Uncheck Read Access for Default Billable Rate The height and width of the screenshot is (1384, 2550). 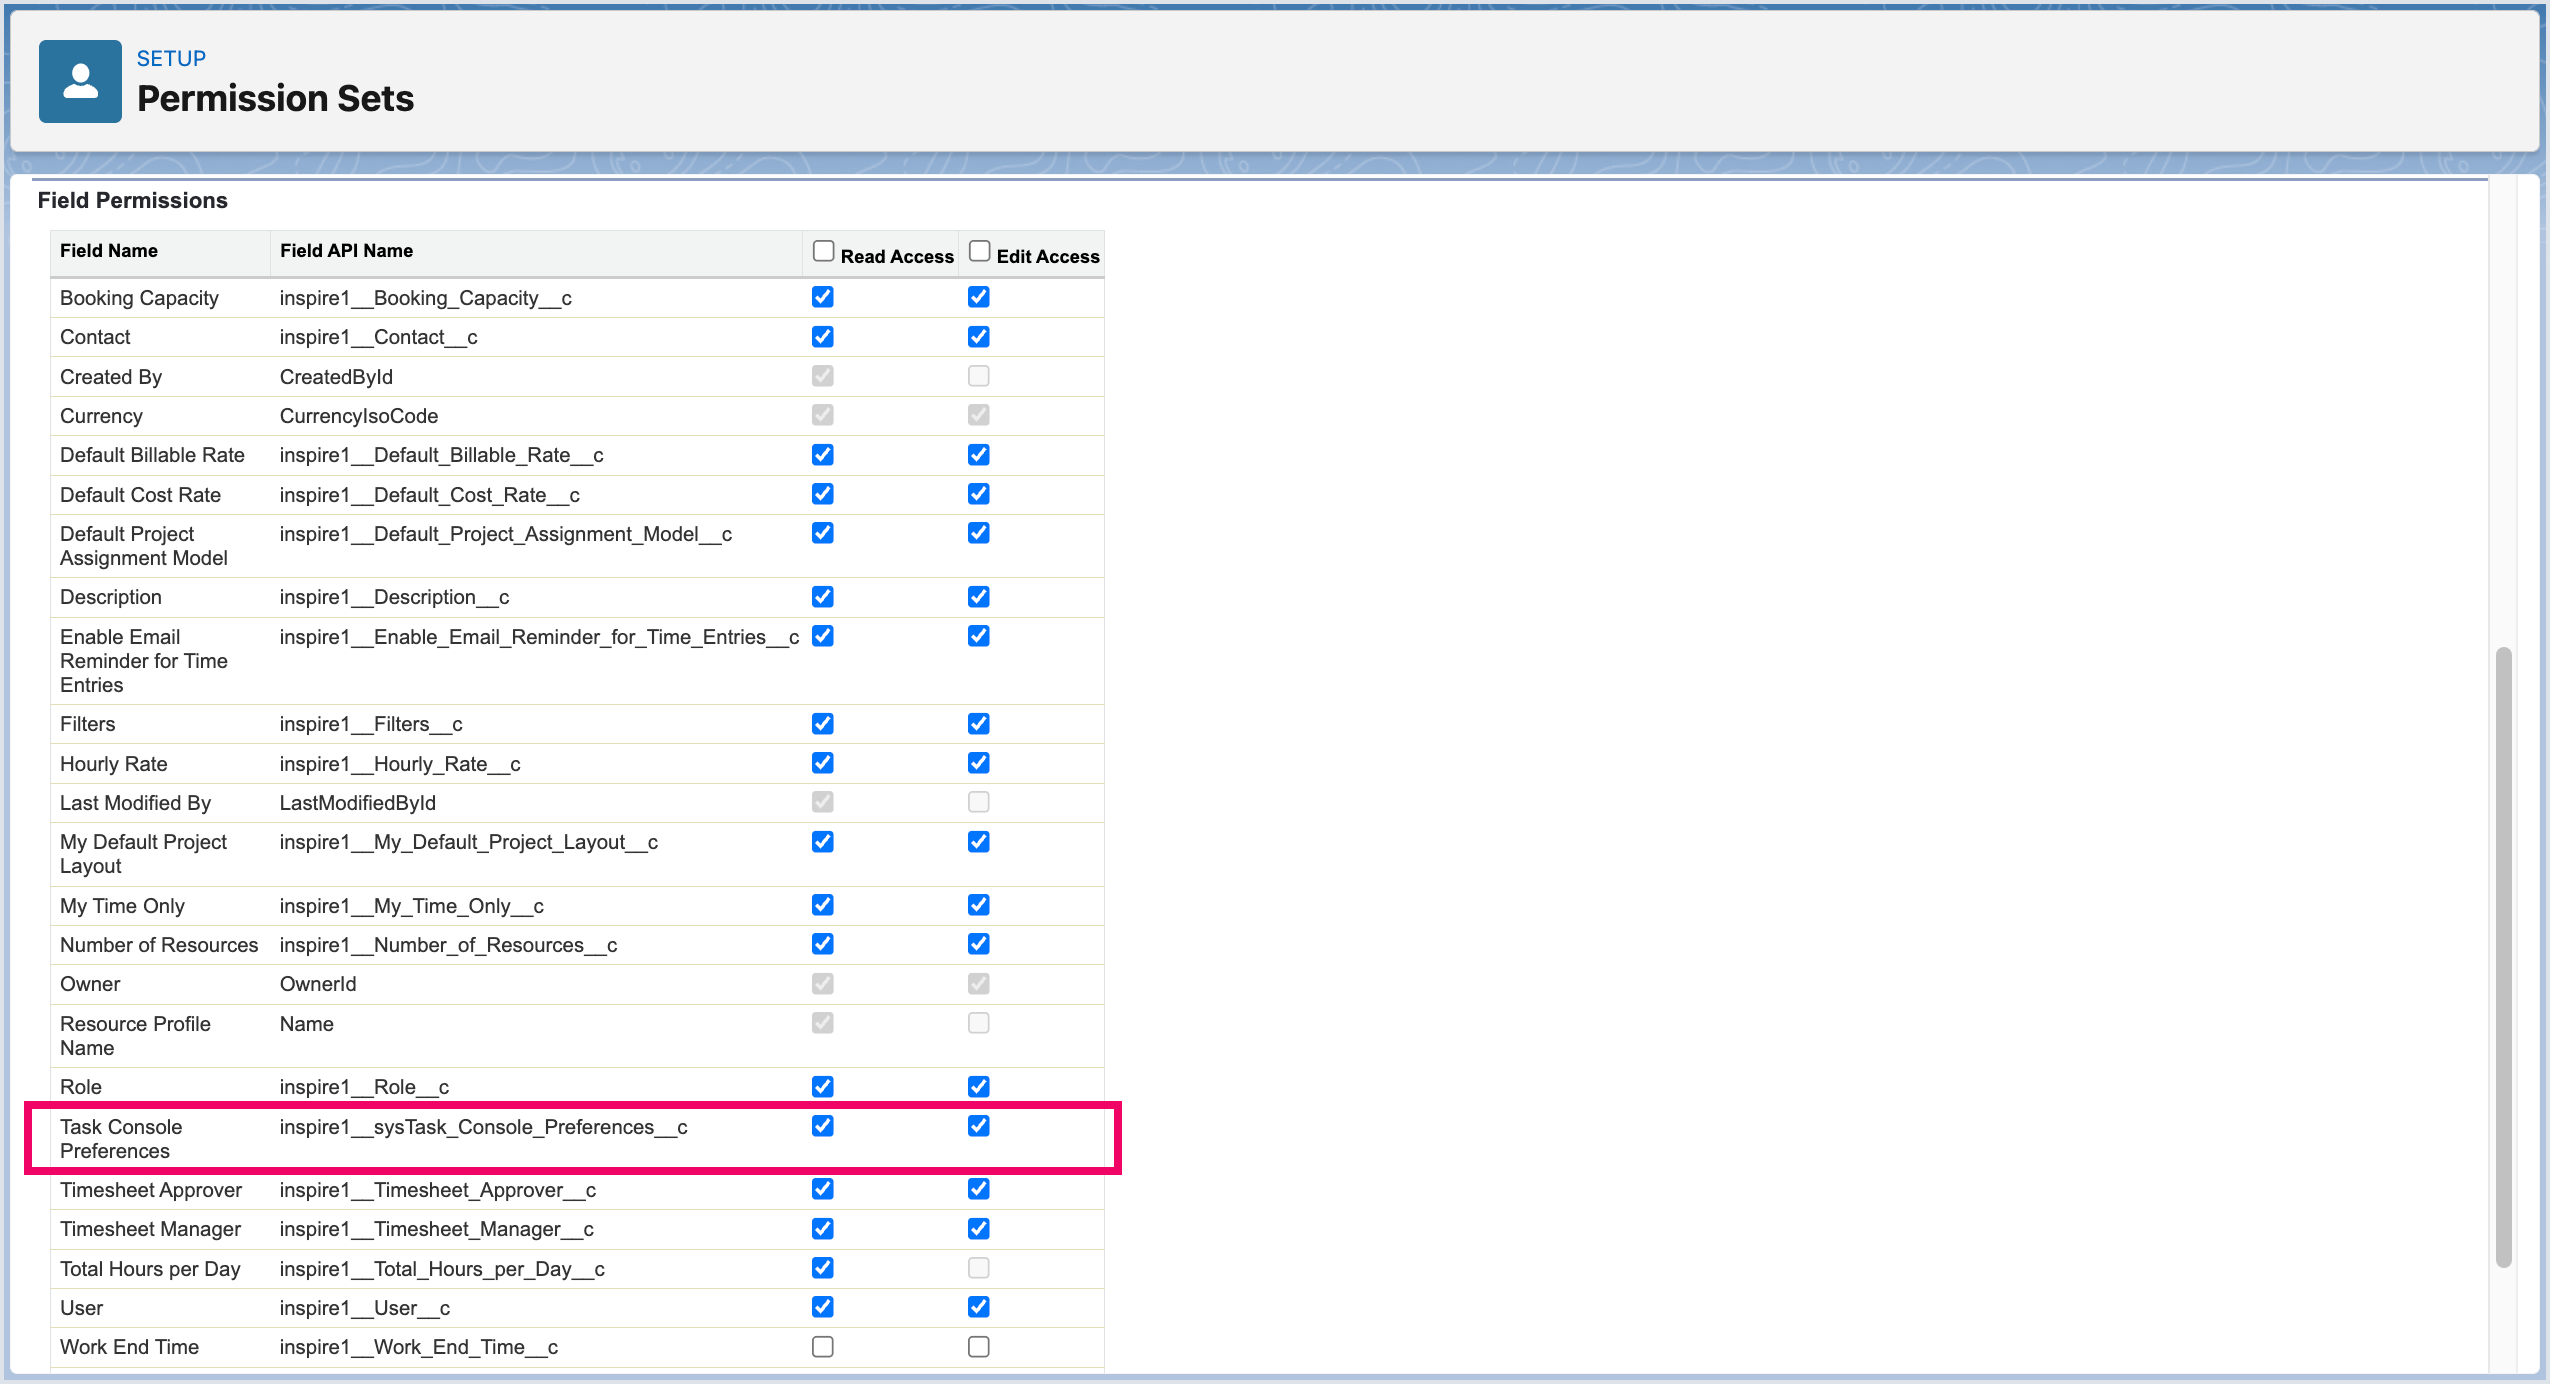click(x=823, y=455)
